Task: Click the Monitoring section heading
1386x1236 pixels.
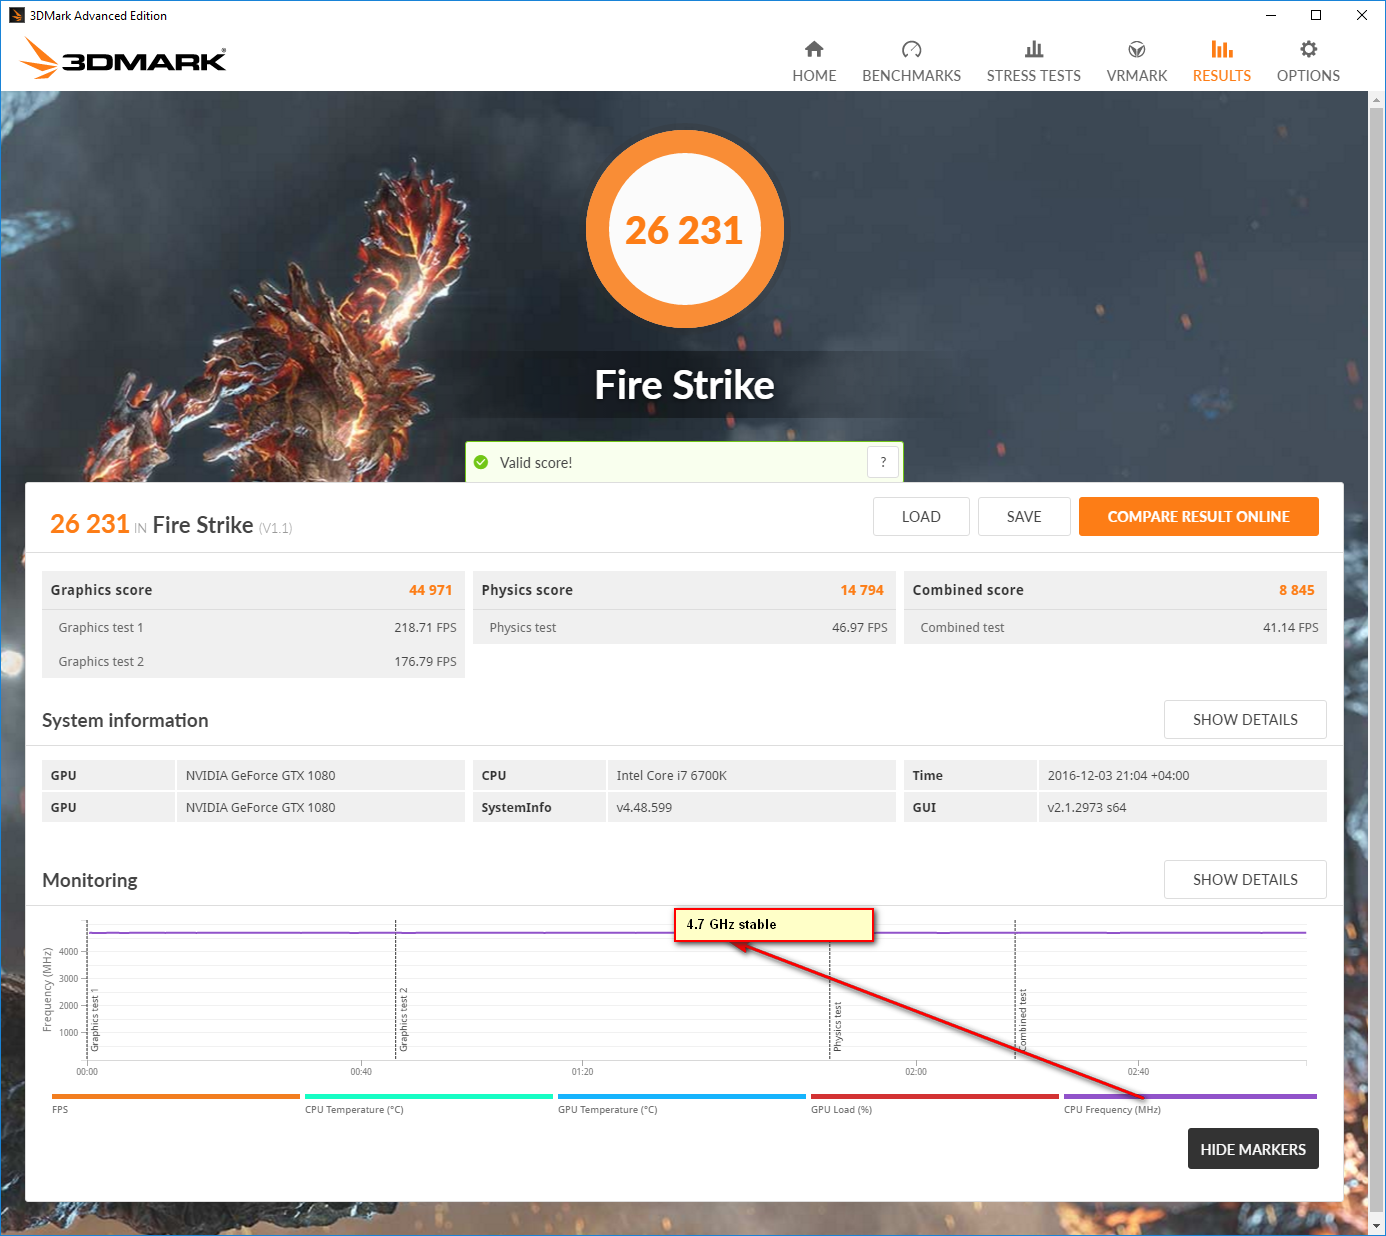Action: pos(90,880)
